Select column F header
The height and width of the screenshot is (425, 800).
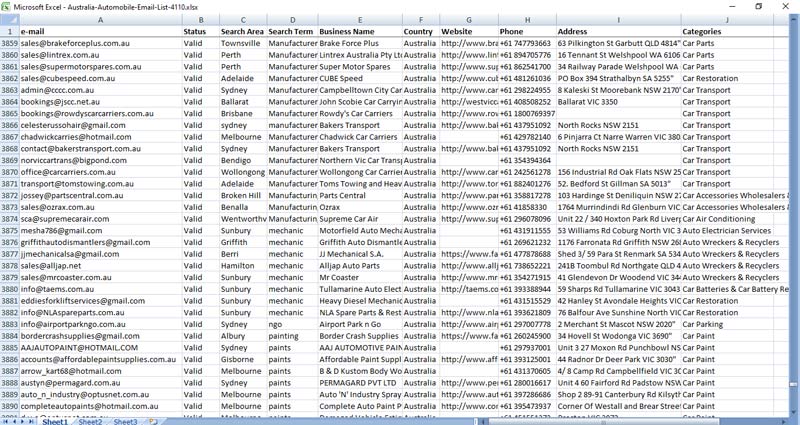point(421,20)
